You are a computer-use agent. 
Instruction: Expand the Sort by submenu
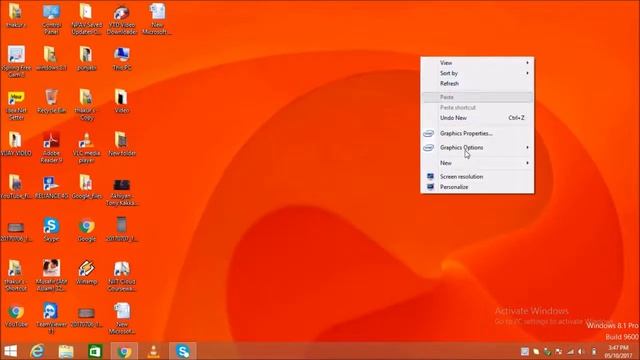[x=477, y=73]
